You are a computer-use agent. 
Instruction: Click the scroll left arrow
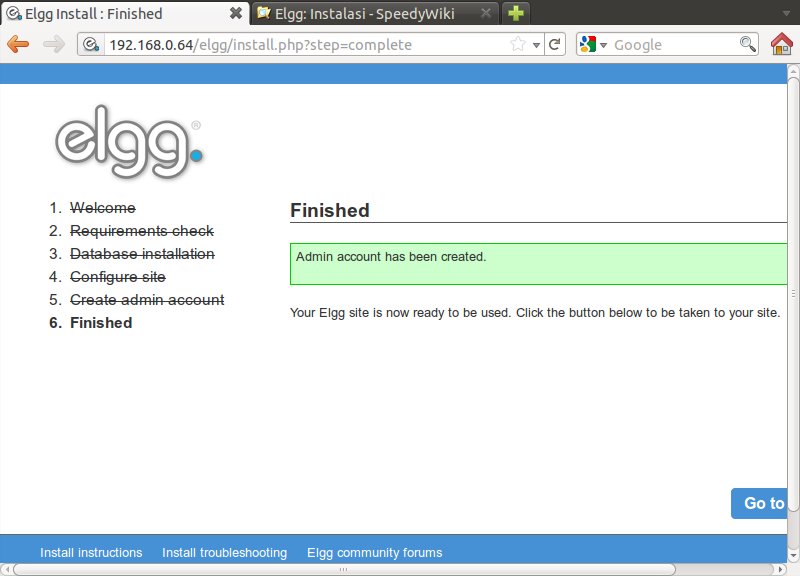click(7, 569)
